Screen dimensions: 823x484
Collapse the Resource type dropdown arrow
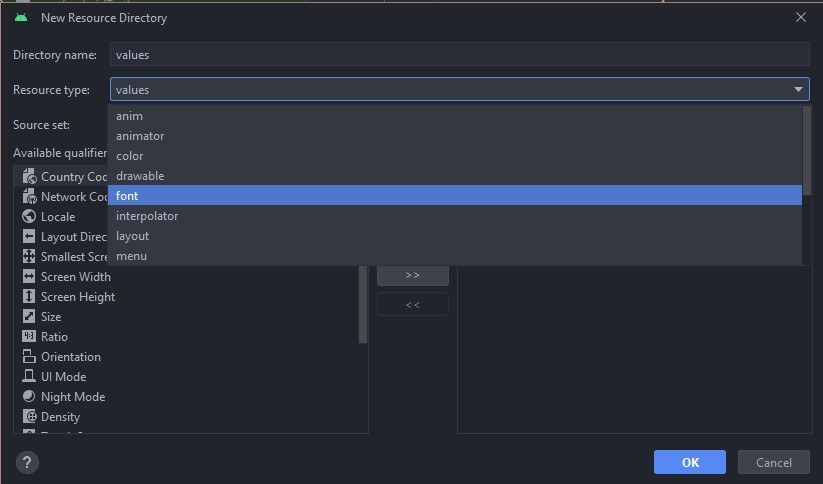pos(798,90)
